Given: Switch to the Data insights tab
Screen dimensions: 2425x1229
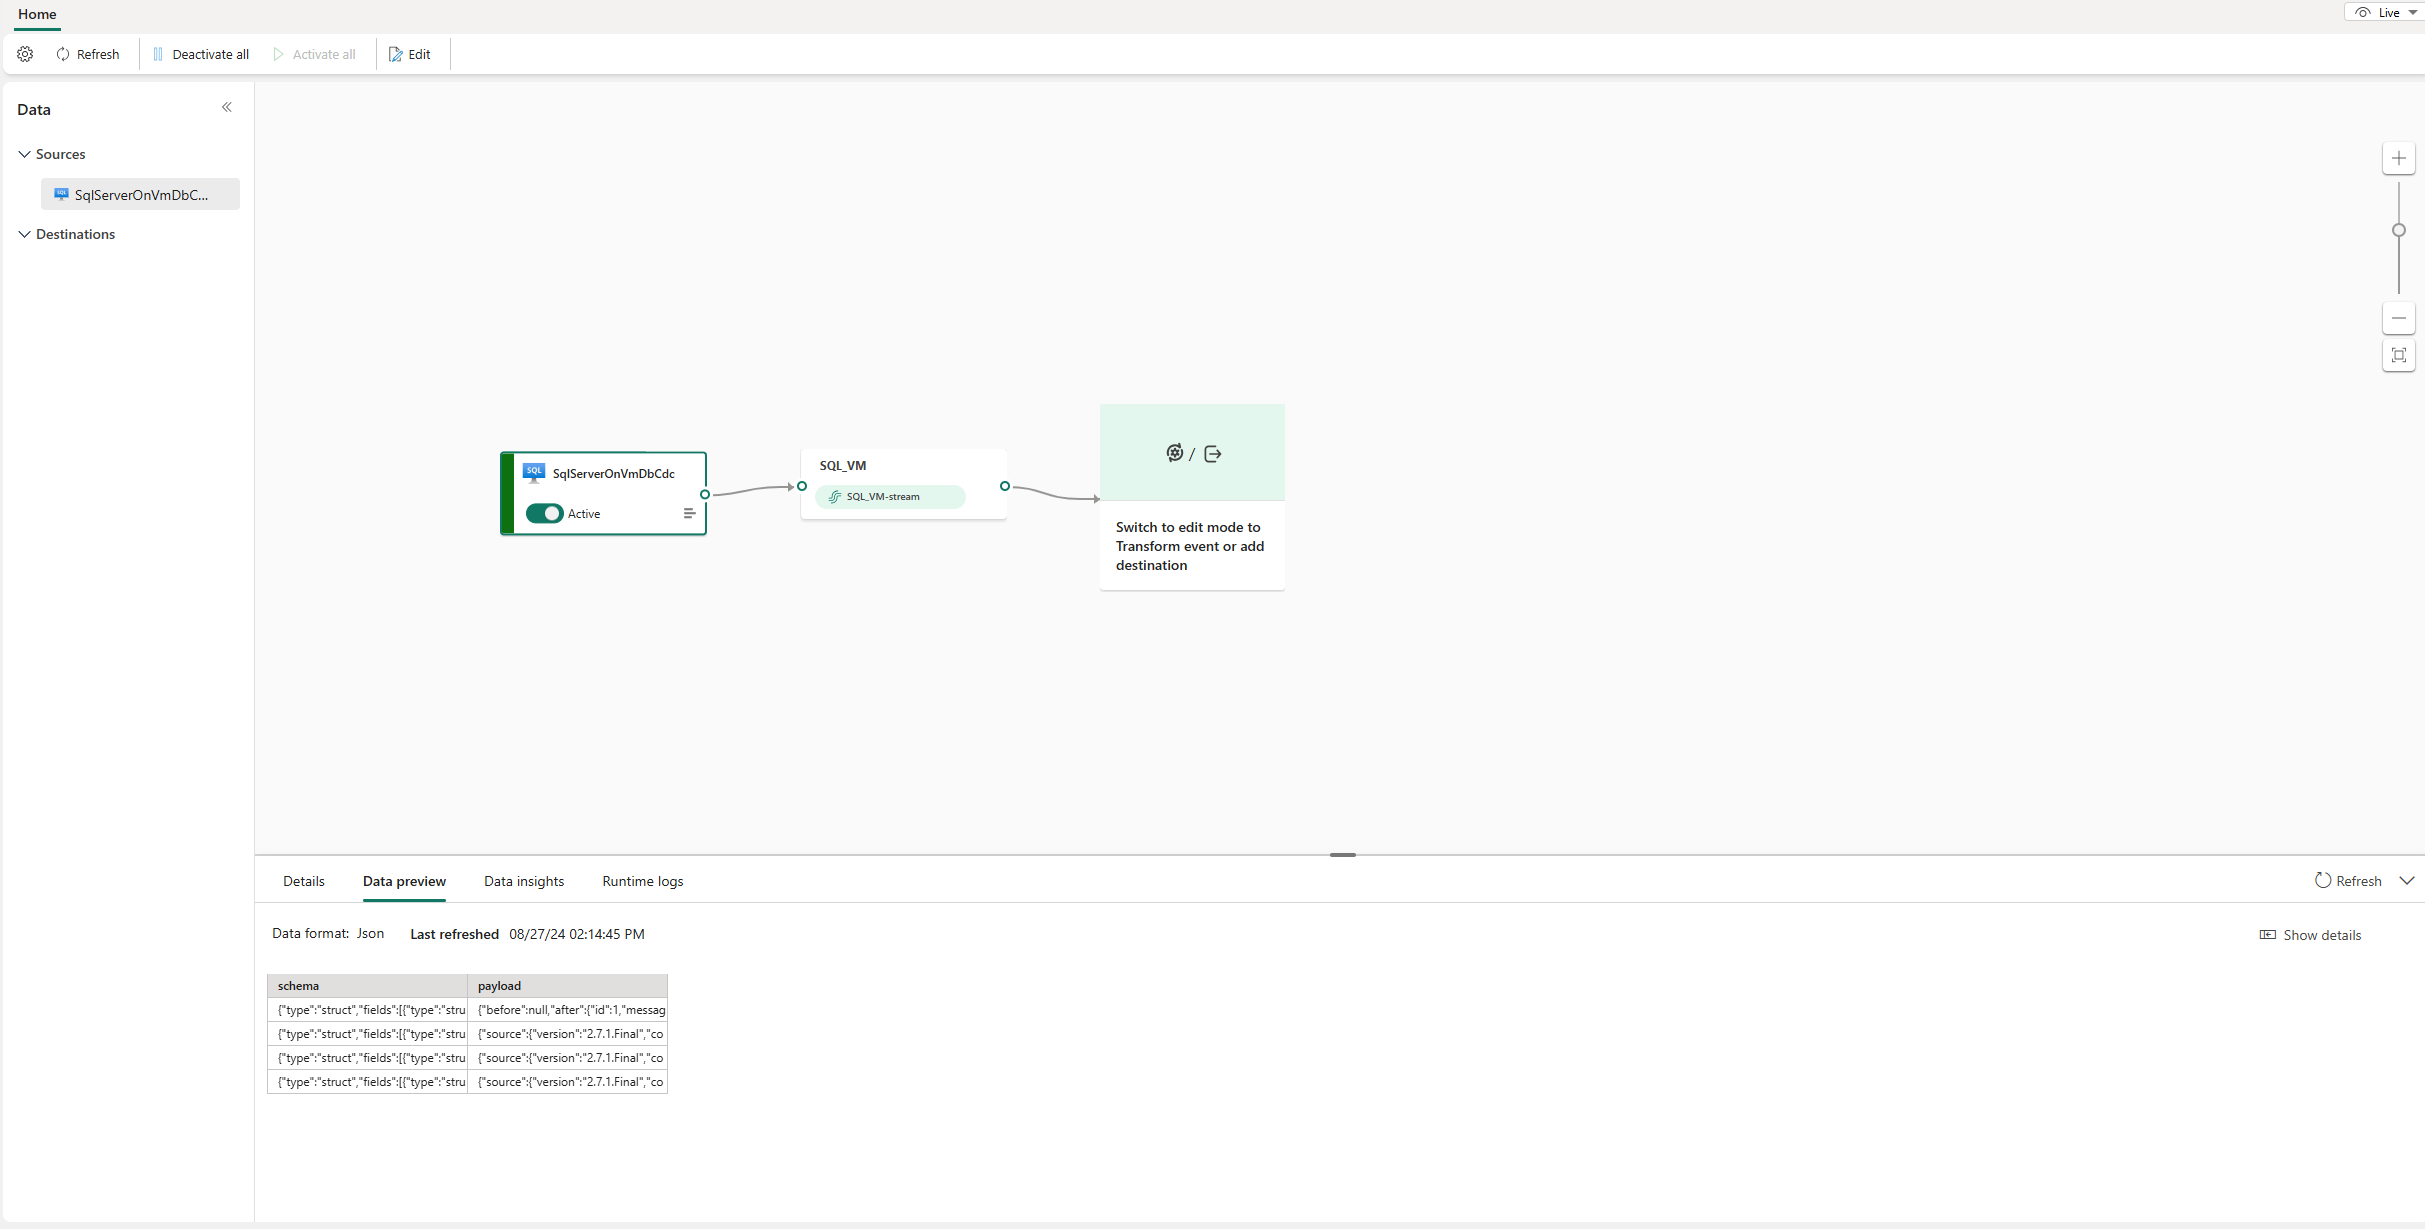Looking at the screenshot, I should 524,881.
